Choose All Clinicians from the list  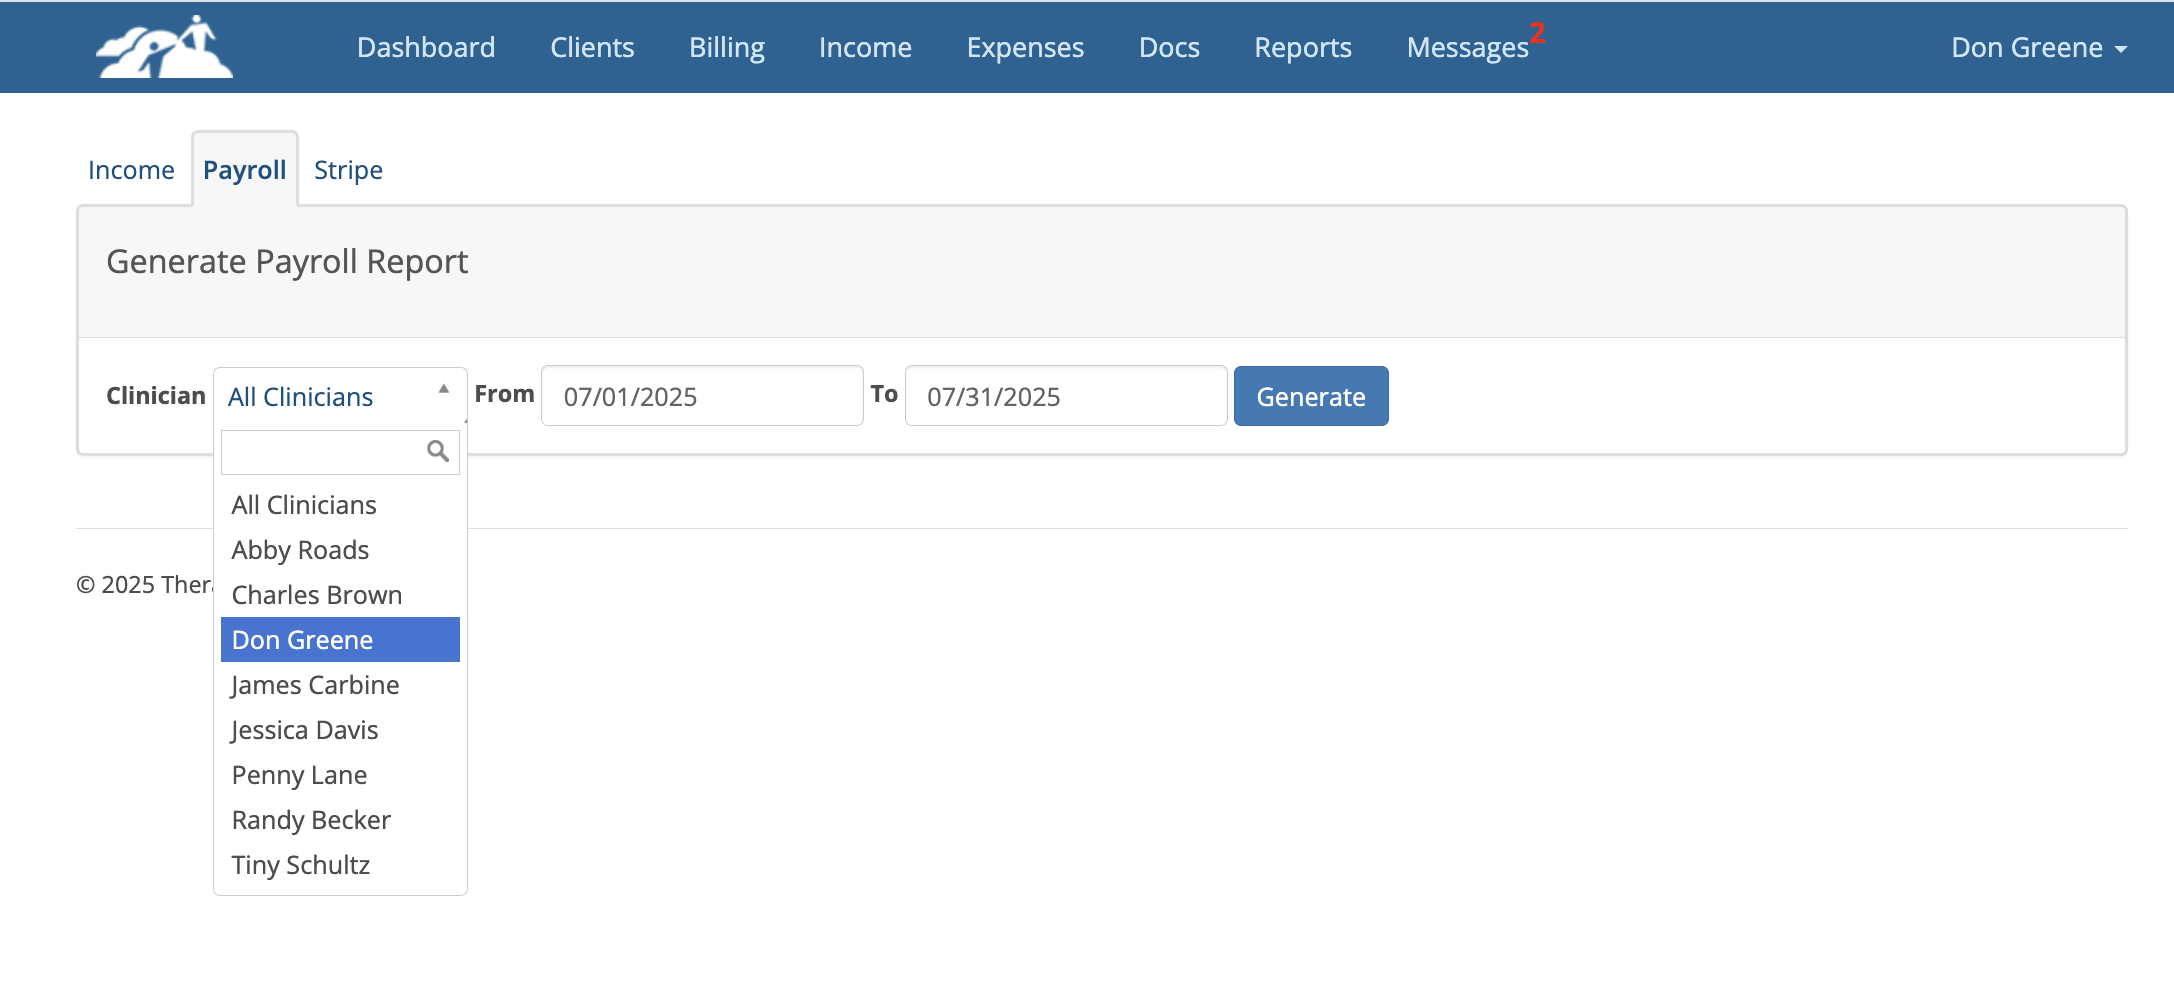coord(340,505)
